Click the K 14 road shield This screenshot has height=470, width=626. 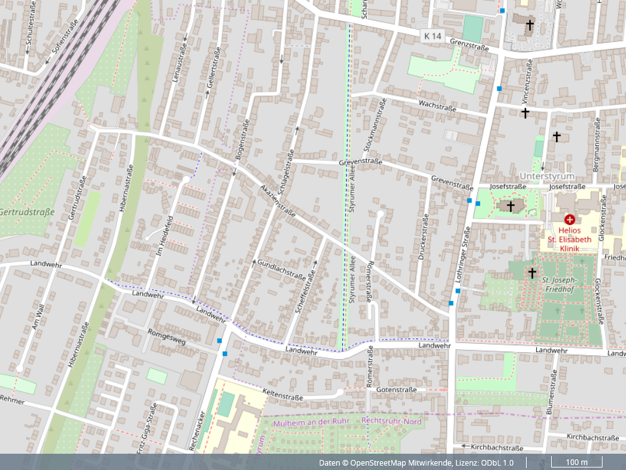point(431,36)
